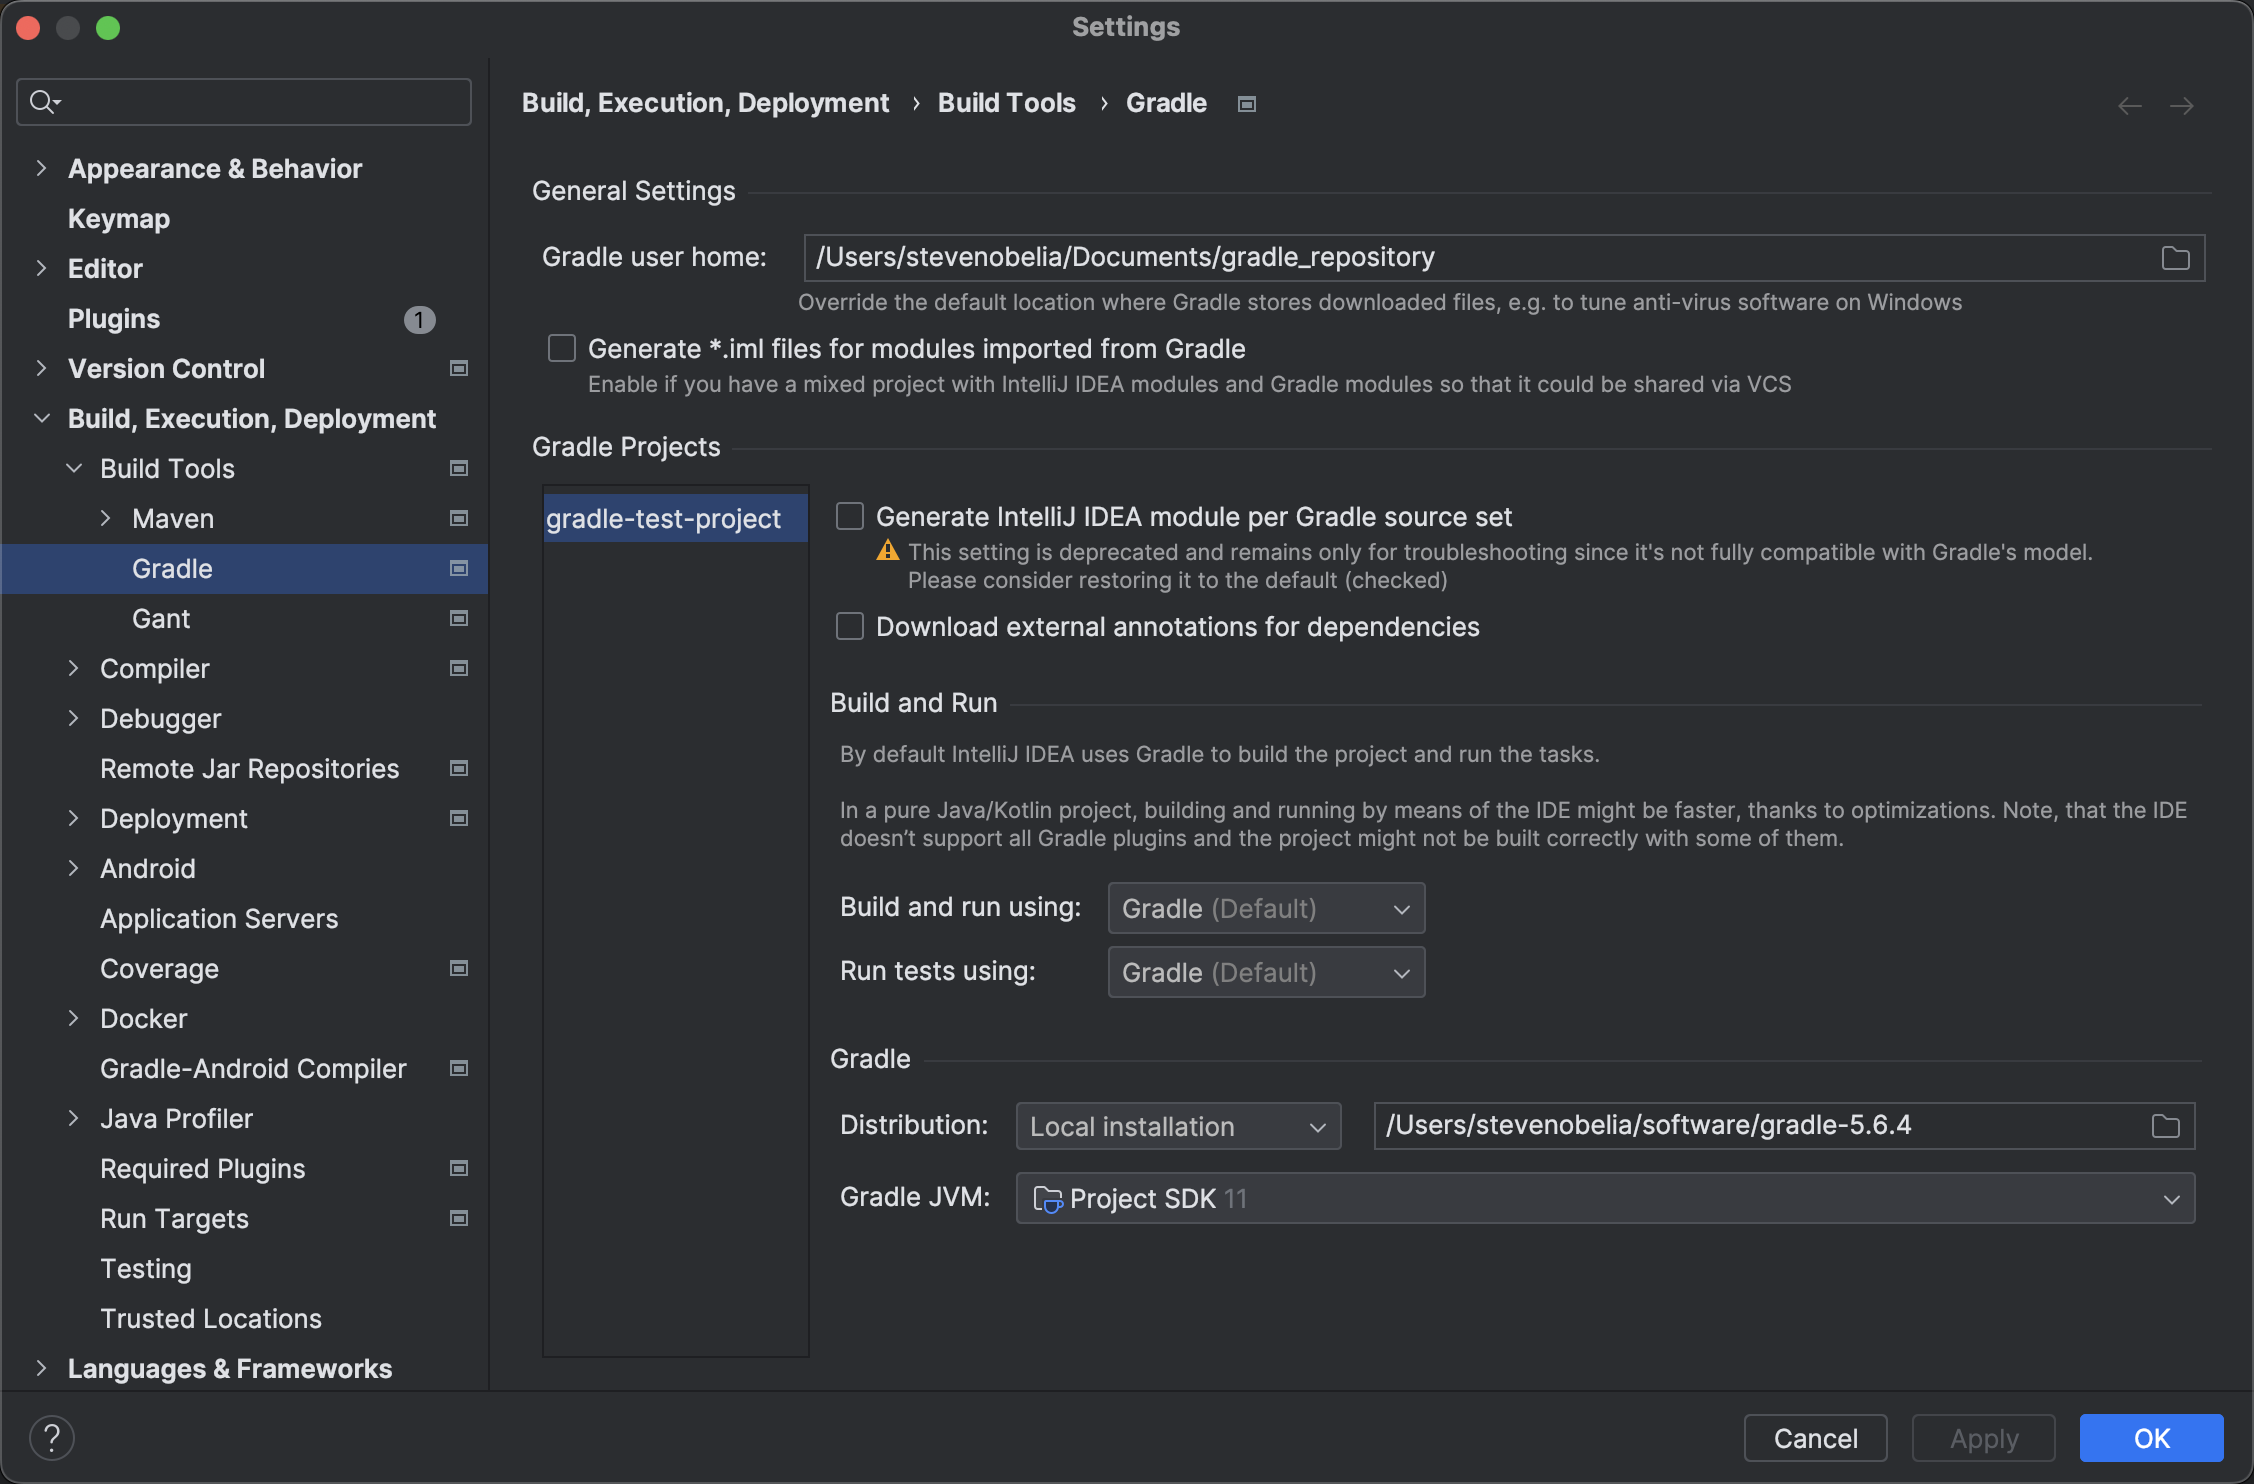The image size is (2254, 1484).
Task: Click browse folder icon for Gradle distribution path
Action: click(2165, 1126)
